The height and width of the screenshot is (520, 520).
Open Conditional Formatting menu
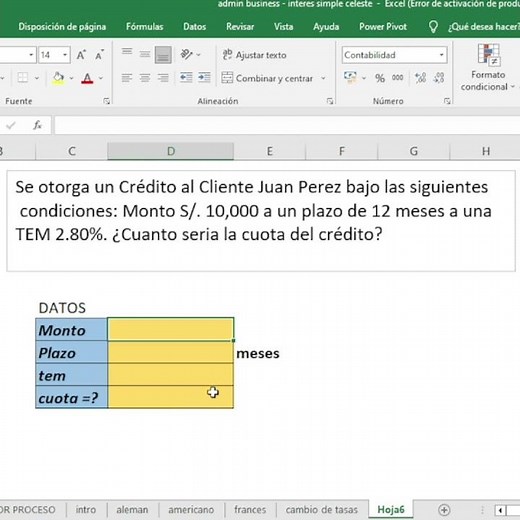(488, 67)
